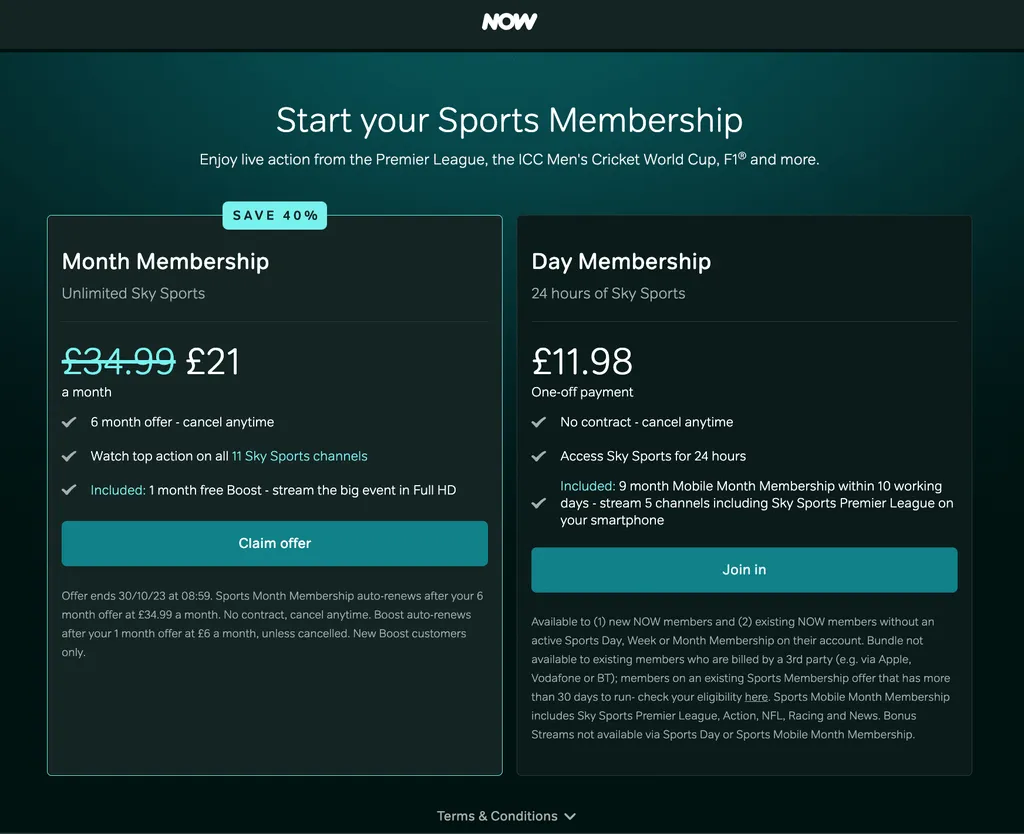Toggle the Boost inclusion line in Month Membership
1024x834 pixels.
click(x=274, y=490)
